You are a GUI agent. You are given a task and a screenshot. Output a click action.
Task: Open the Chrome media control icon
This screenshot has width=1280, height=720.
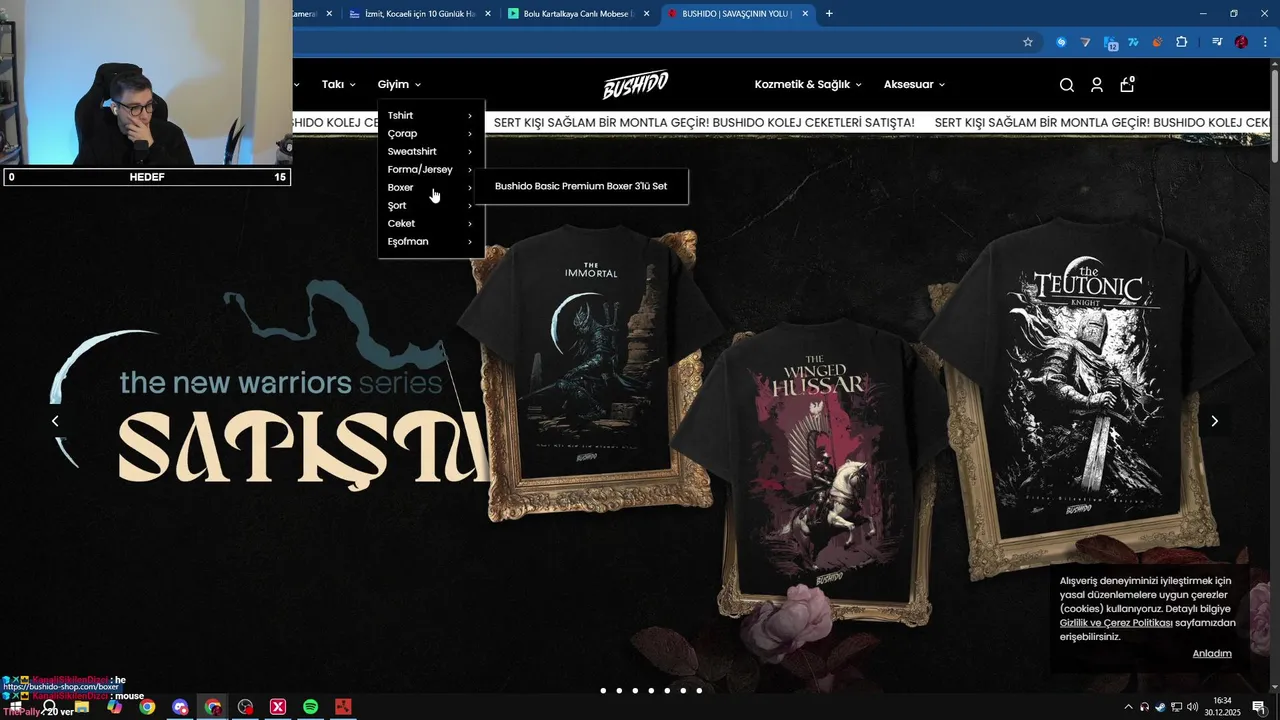(x=1217, y=42)
